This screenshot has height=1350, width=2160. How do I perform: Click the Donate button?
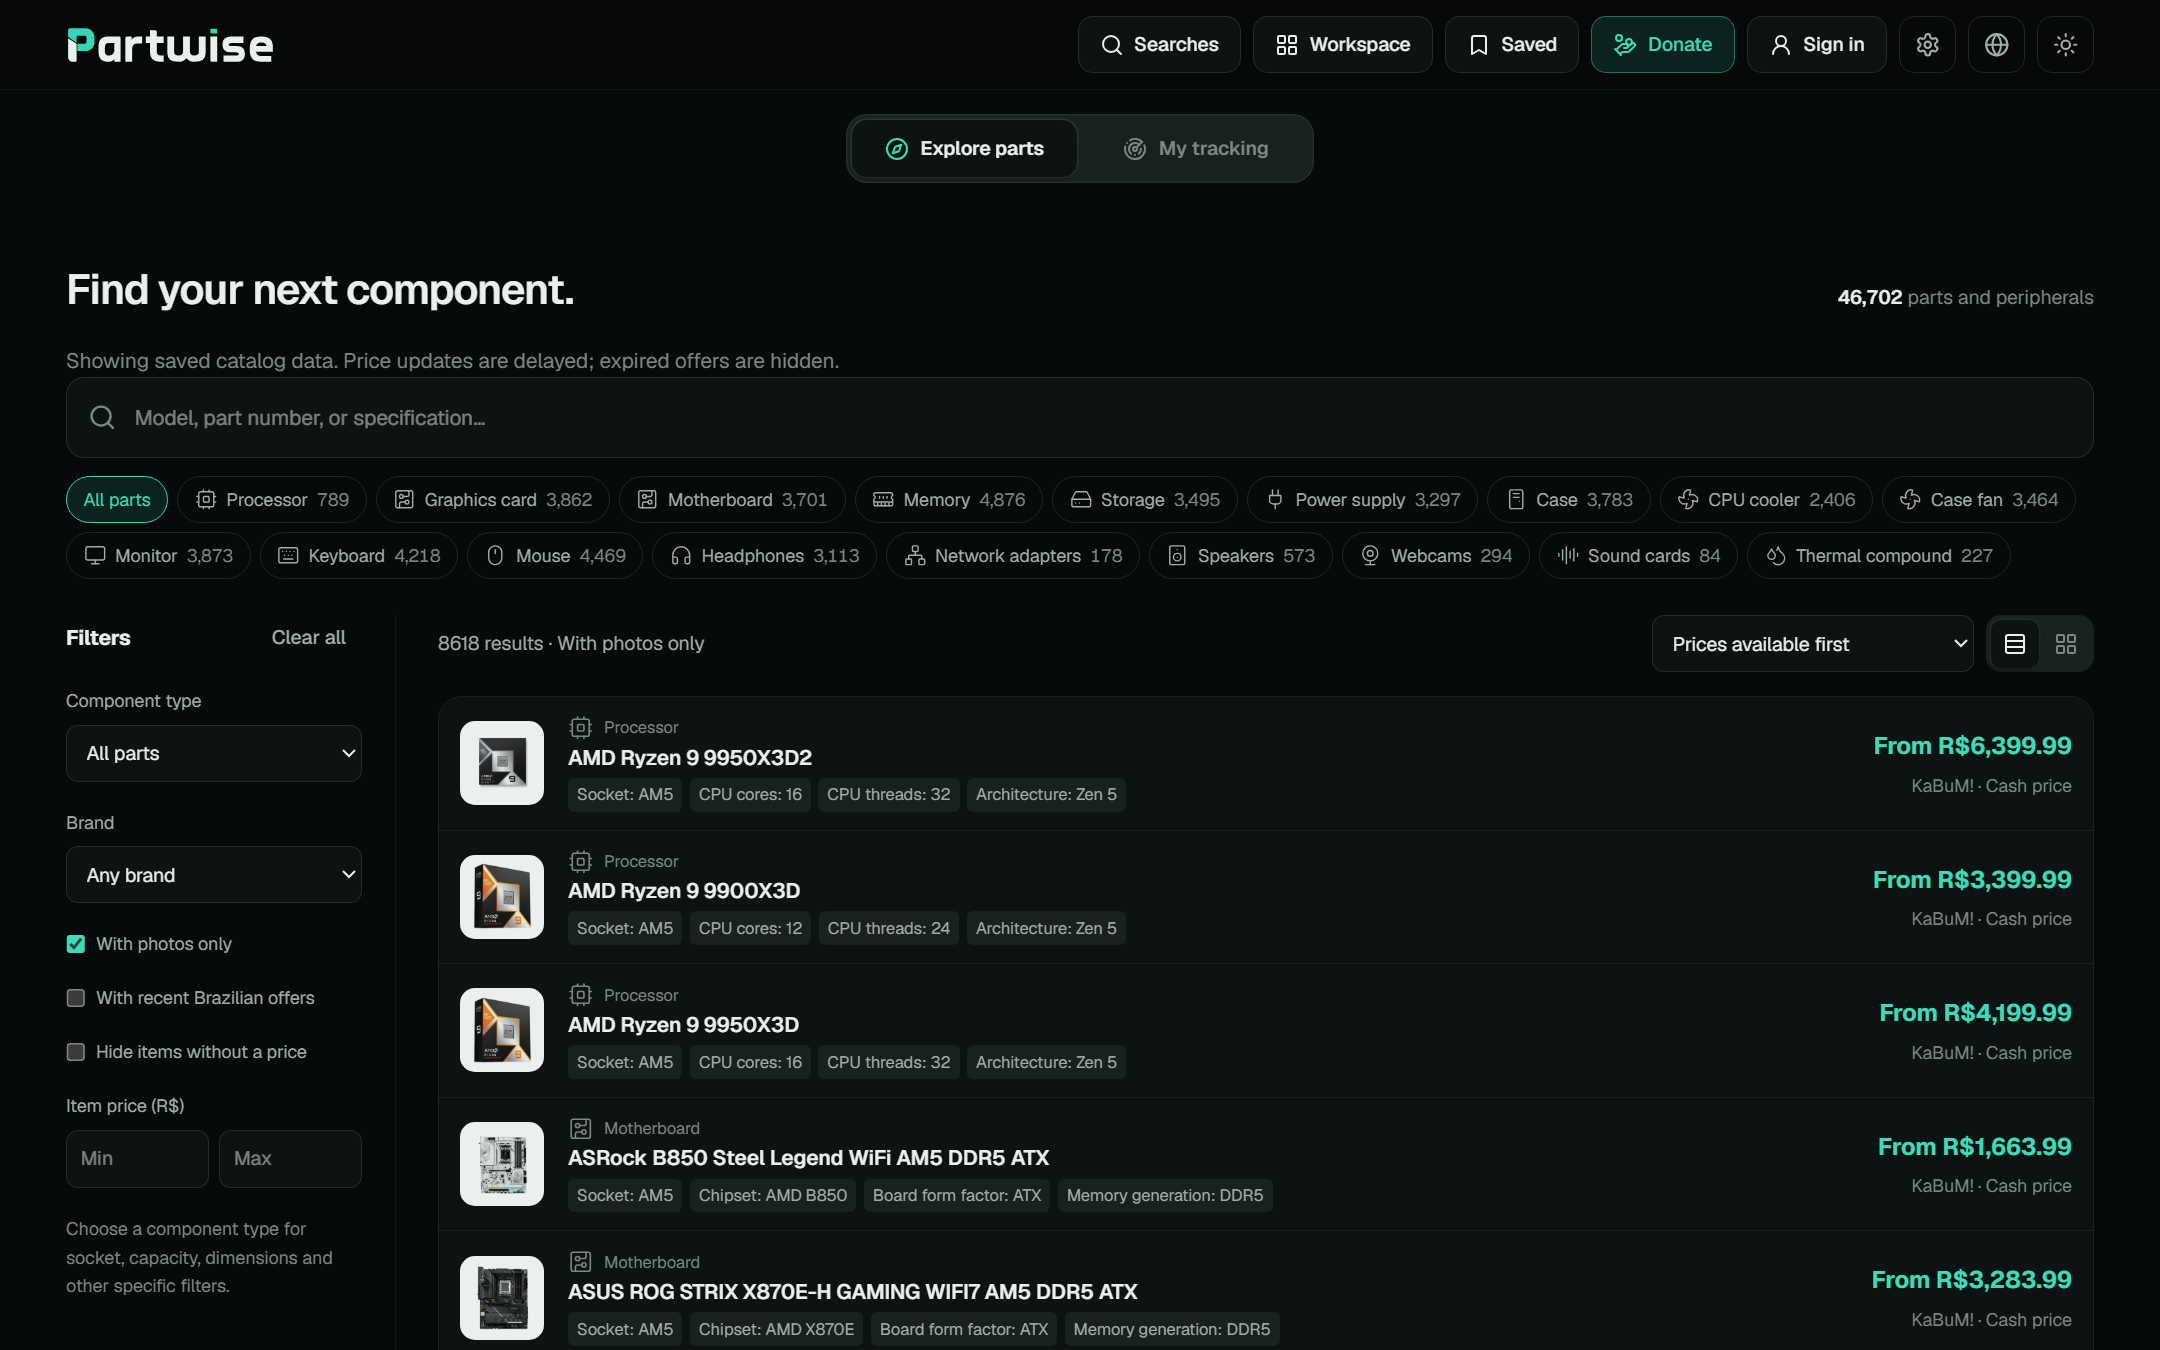tap(1662, 45)
